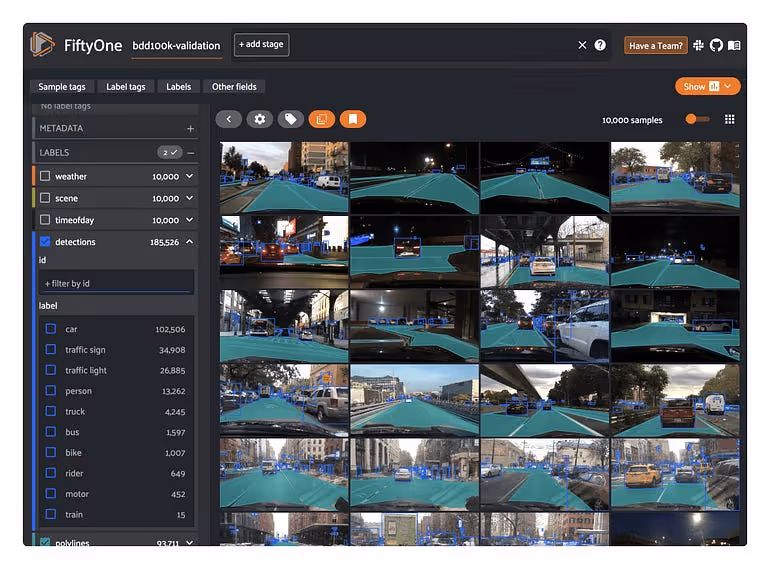Uncheck the detections checkbox
The width and height of the screenshot is (770, 569).
(45, 242)
